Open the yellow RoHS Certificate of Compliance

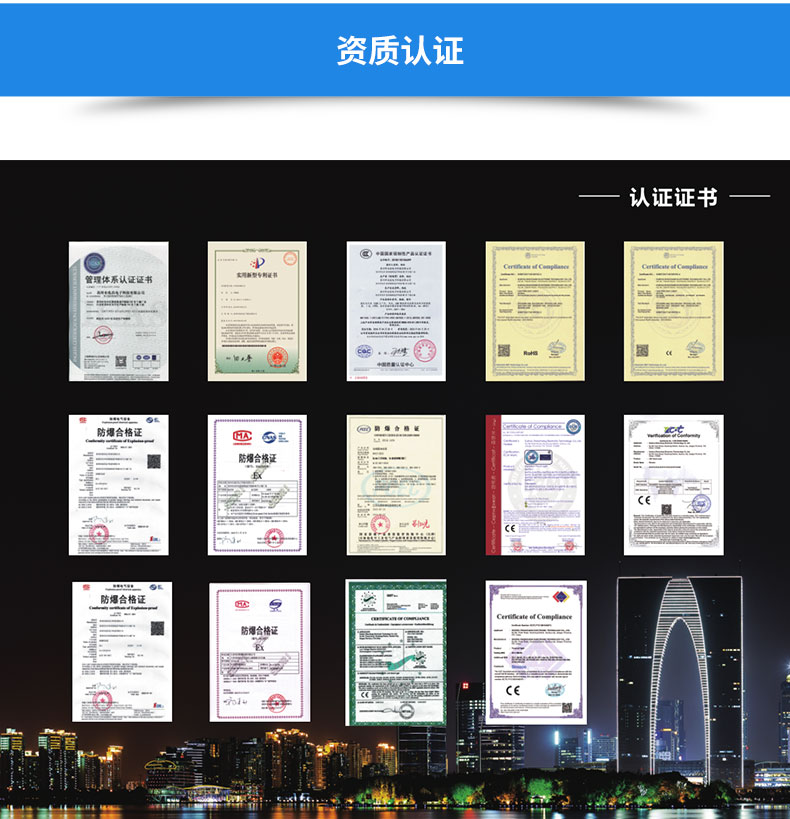coord(535,311)
